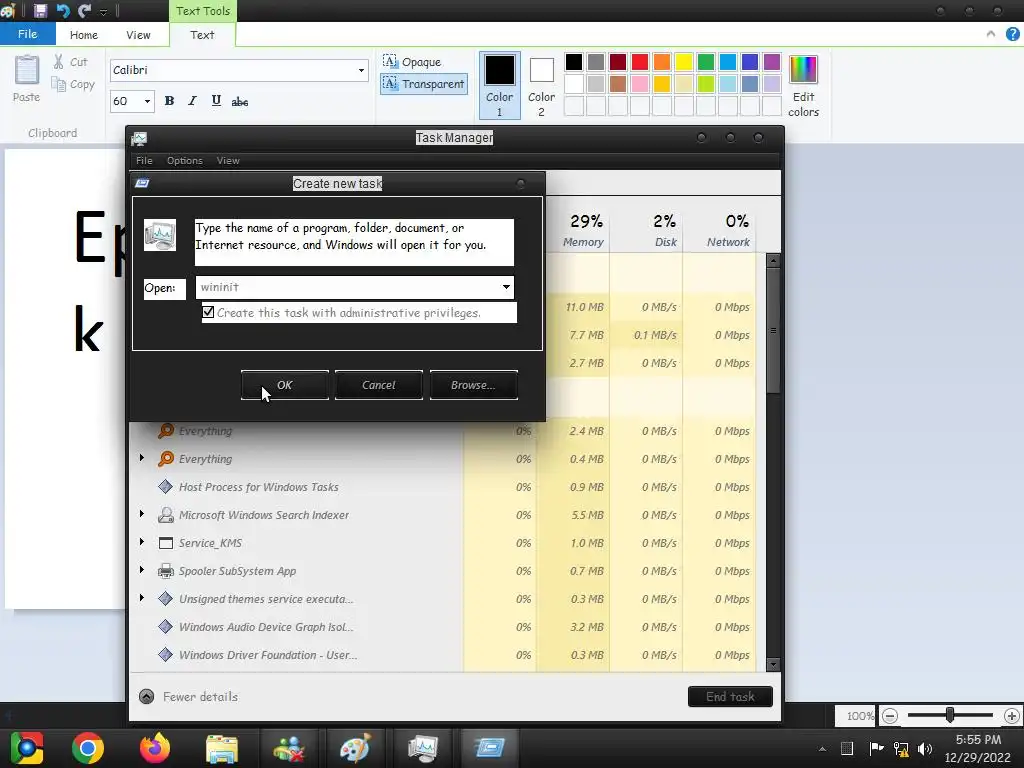This screenshot has height=768, width=1024.
Task: Click the Open text field containing wininit
Action: pos(347,287)
